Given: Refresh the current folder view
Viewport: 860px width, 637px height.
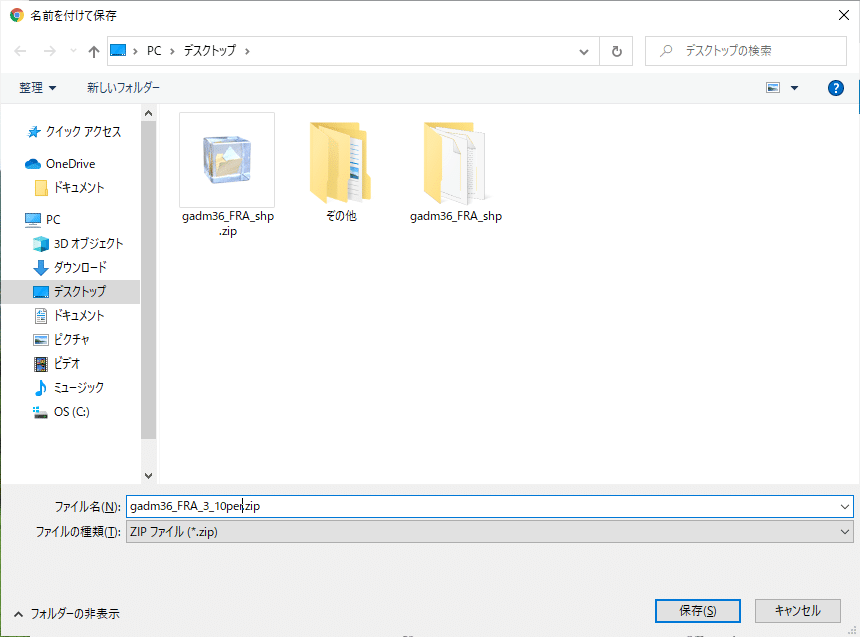Looking at the screenshot, I should click(x=616, y=51).
